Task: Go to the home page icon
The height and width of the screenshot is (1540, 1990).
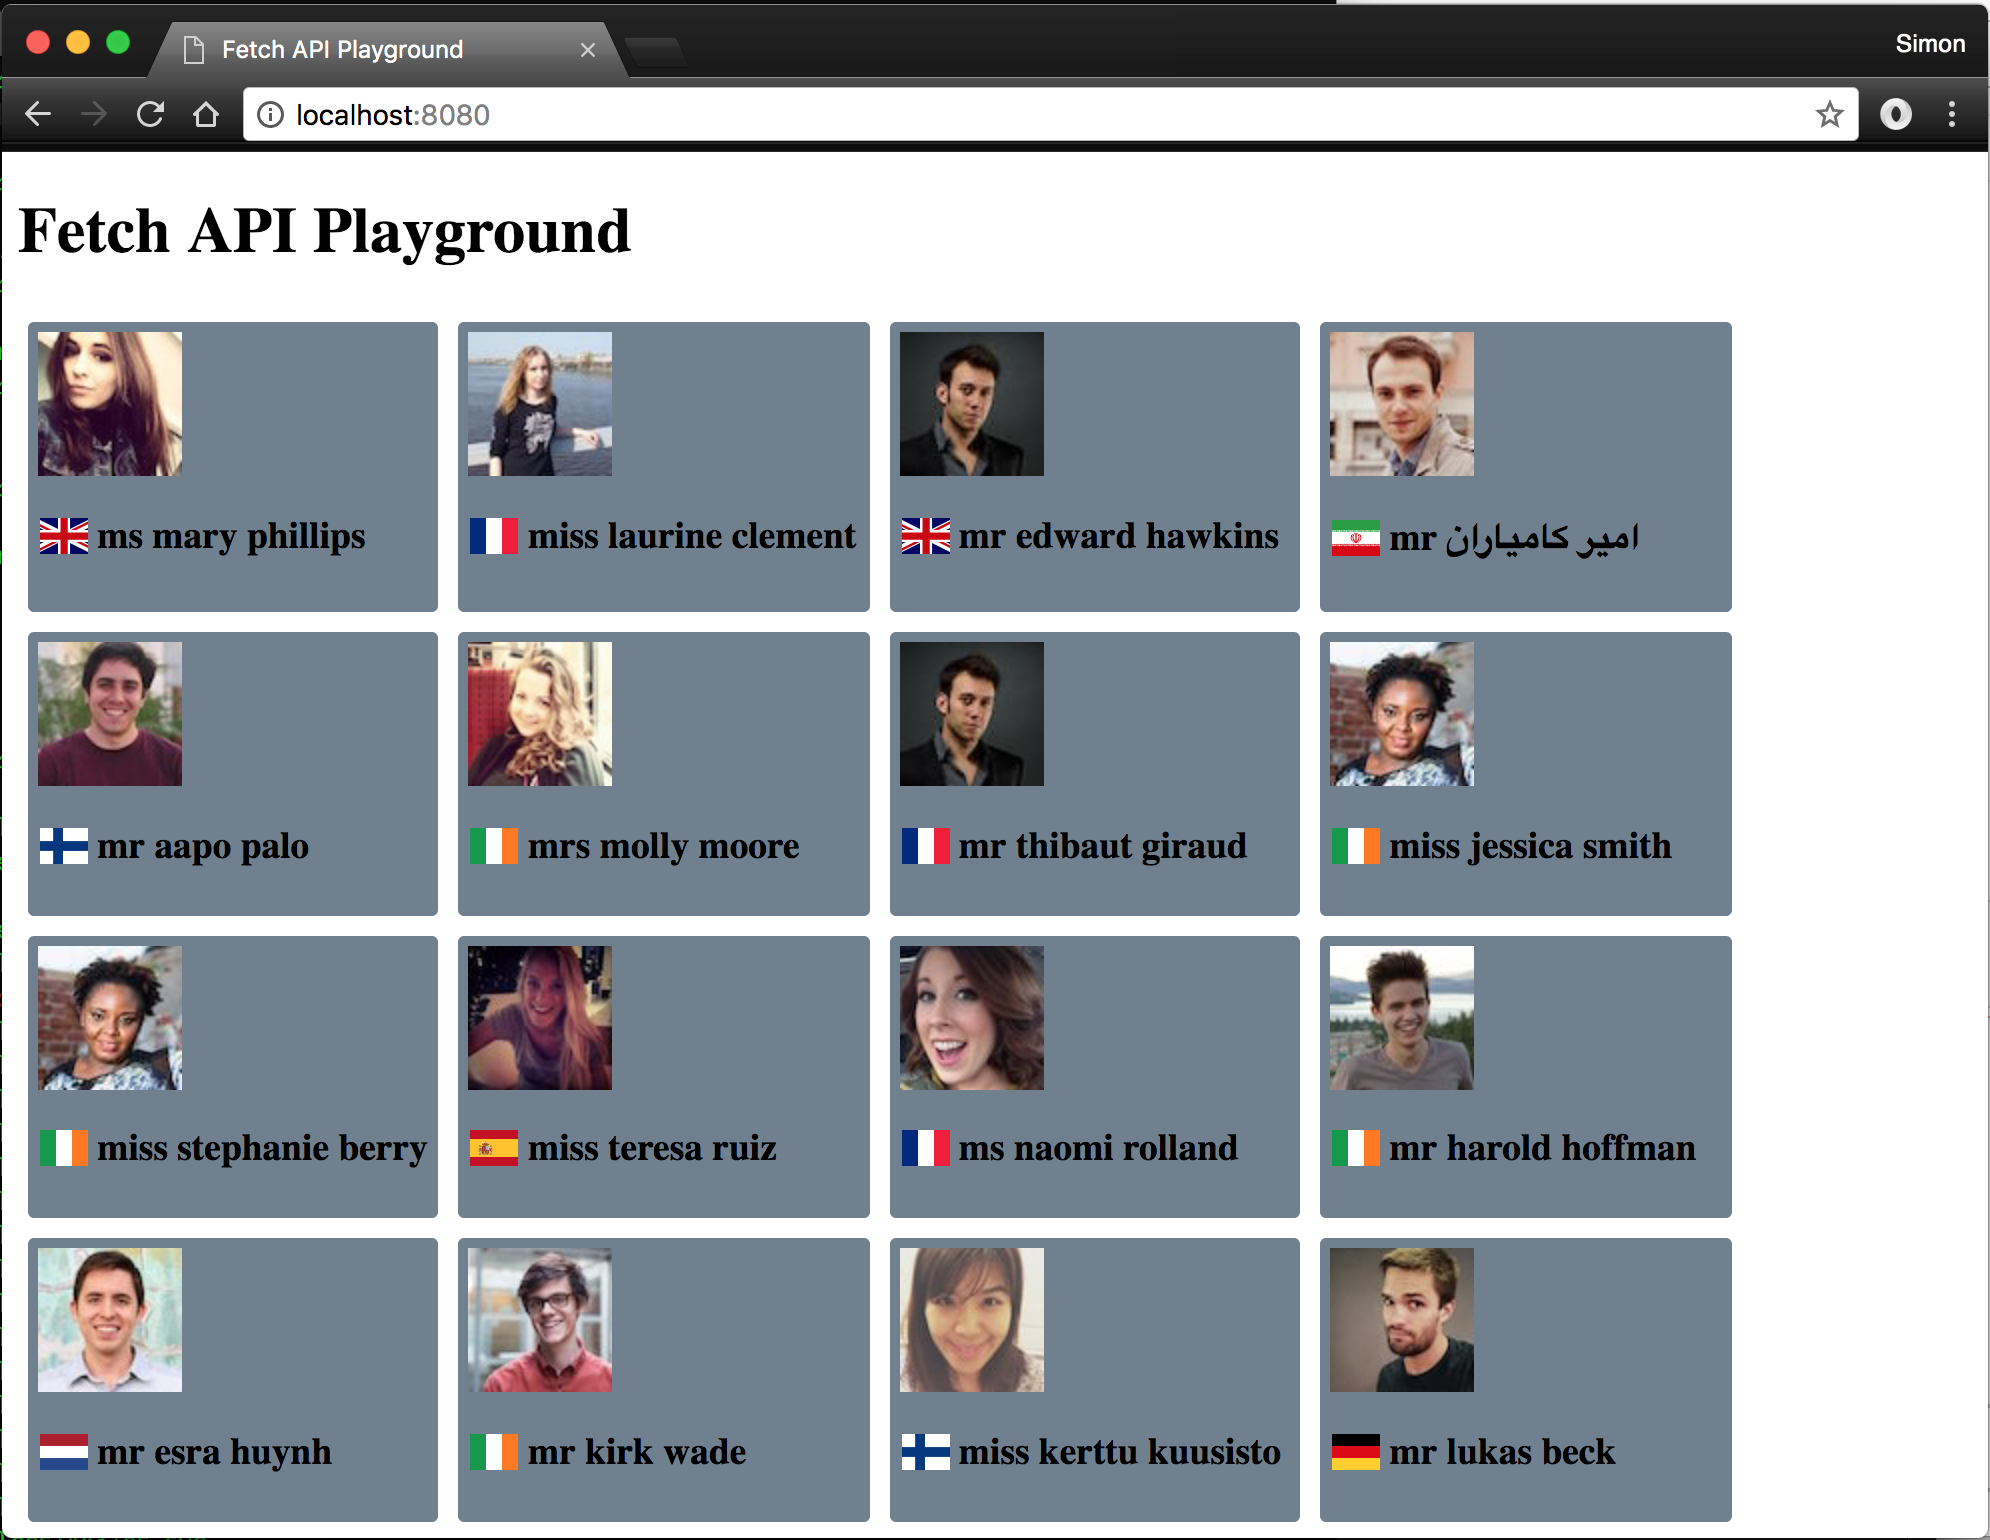Action: coord(206,115)
